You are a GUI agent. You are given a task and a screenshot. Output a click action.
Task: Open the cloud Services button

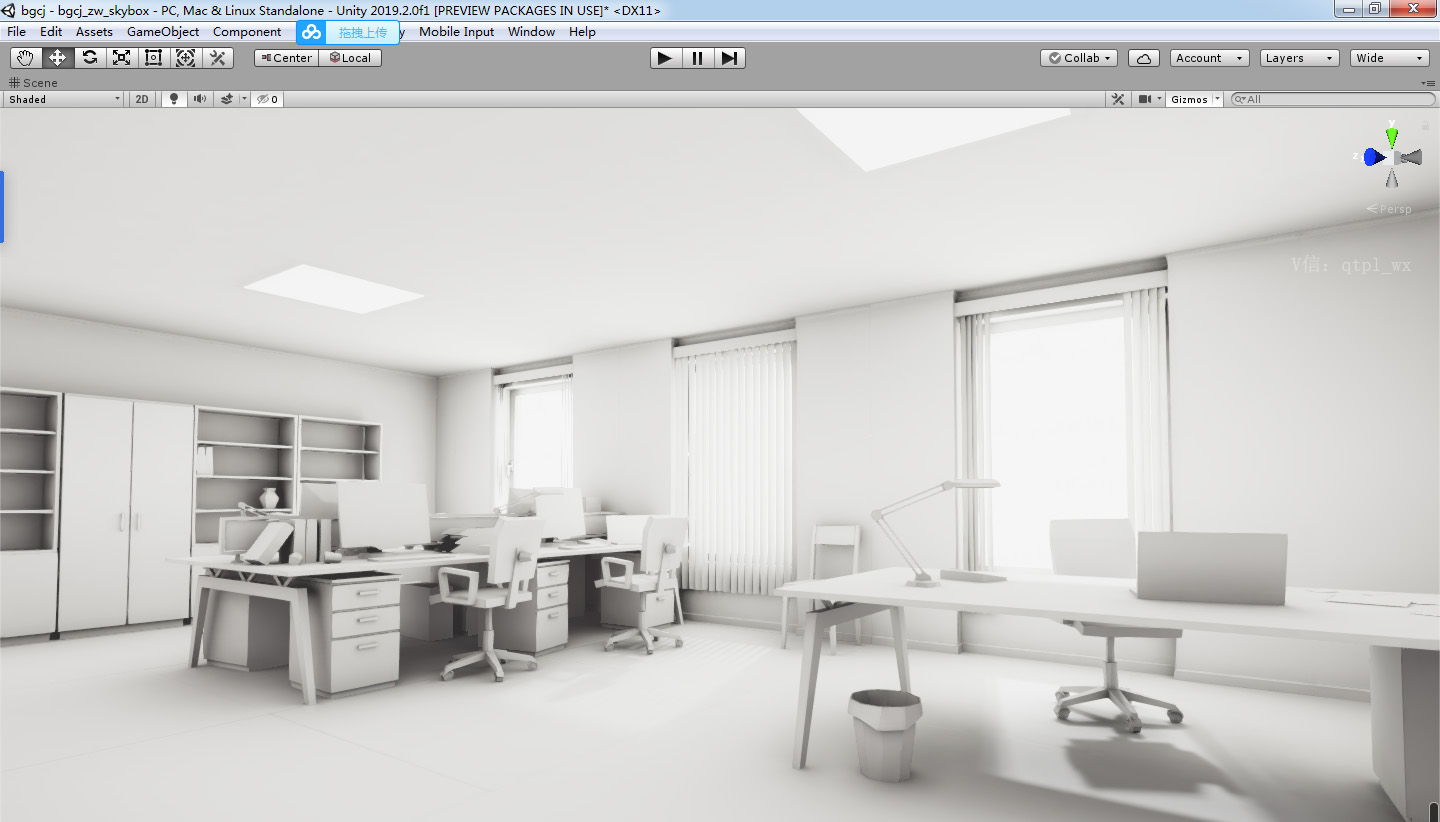click(x=1144, y=58)
